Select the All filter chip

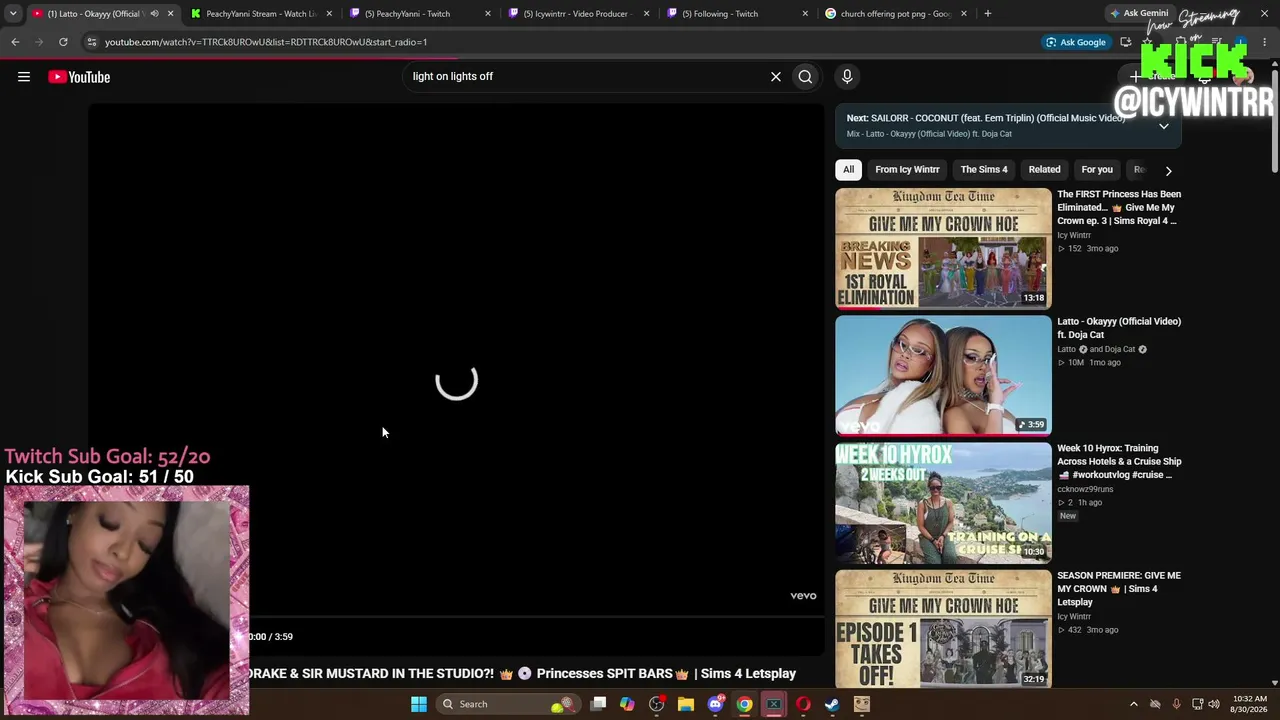[848, 169]
